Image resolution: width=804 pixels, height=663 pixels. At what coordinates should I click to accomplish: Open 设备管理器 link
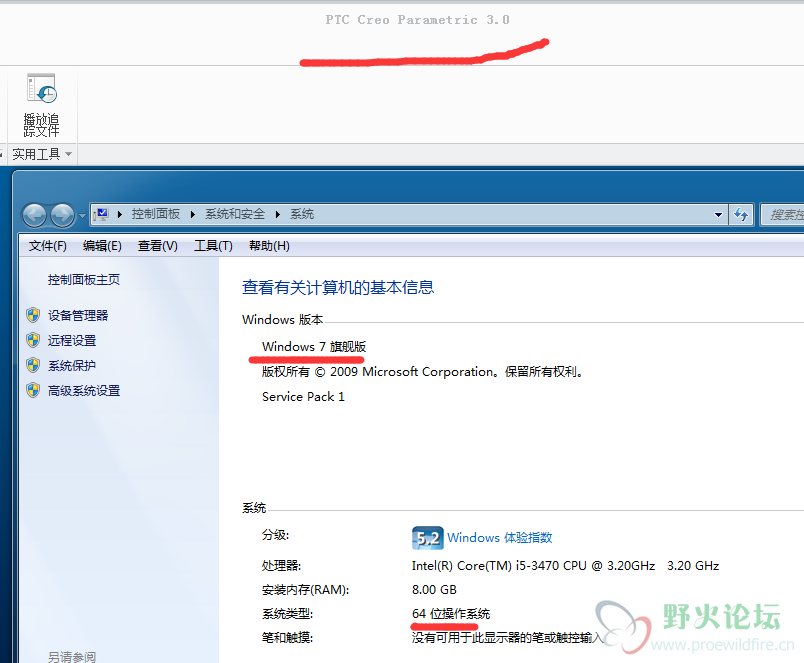(78, 315)
